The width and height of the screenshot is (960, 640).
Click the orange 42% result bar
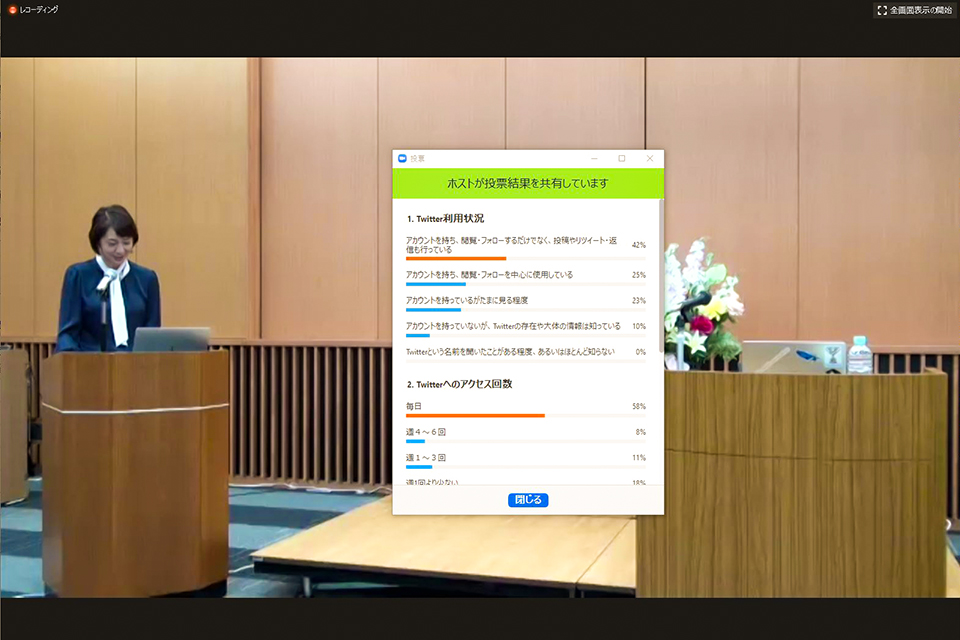[456, 258]
